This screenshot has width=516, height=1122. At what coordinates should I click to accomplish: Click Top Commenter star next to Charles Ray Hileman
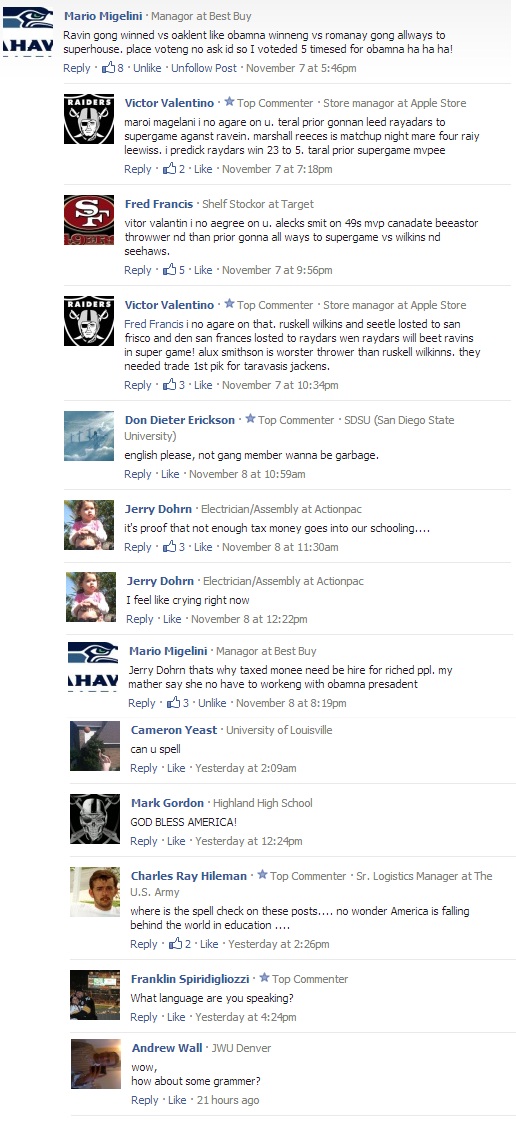[x=262, y=875]
